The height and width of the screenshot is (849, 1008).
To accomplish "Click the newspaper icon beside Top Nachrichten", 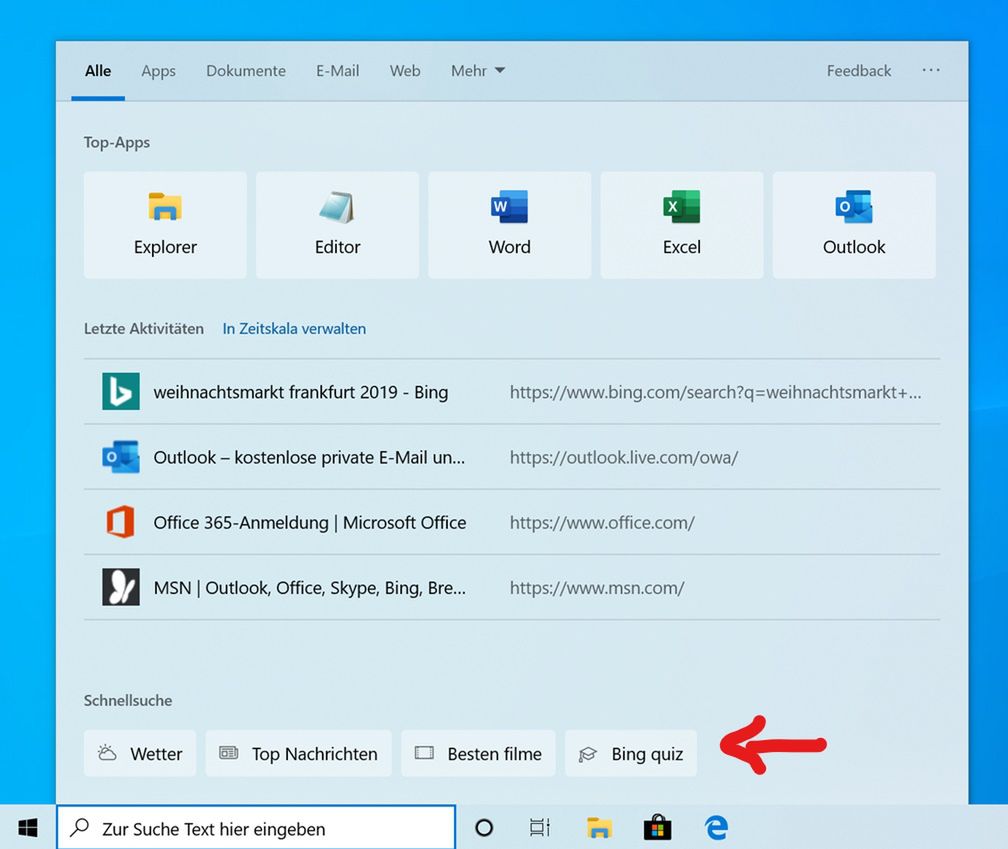I will coord(229,753).
